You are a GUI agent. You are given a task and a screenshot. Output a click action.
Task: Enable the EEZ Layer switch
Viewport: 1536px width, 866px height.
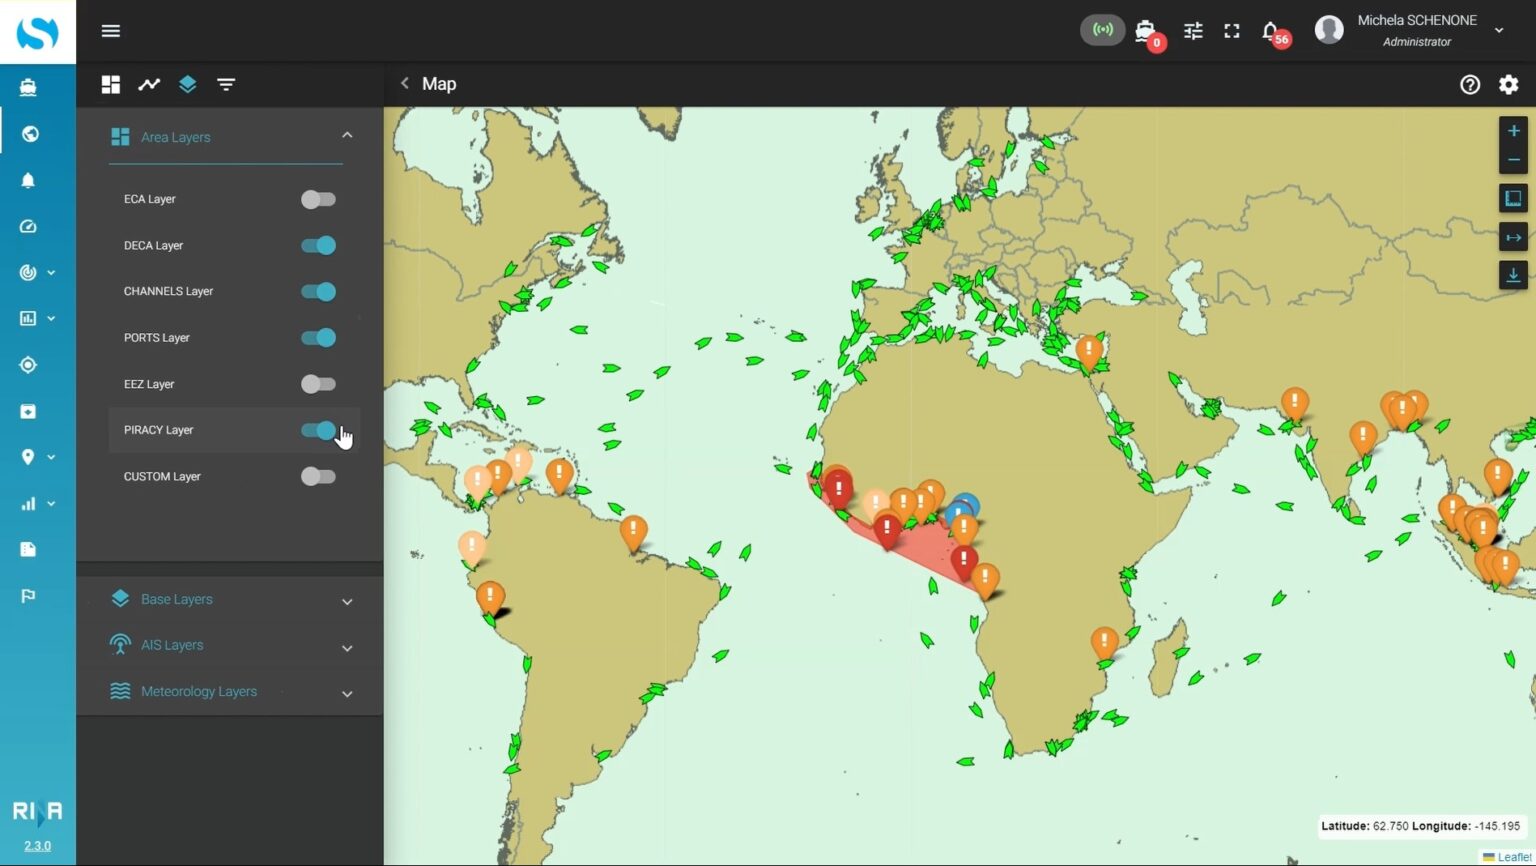[x=318, y=384]
